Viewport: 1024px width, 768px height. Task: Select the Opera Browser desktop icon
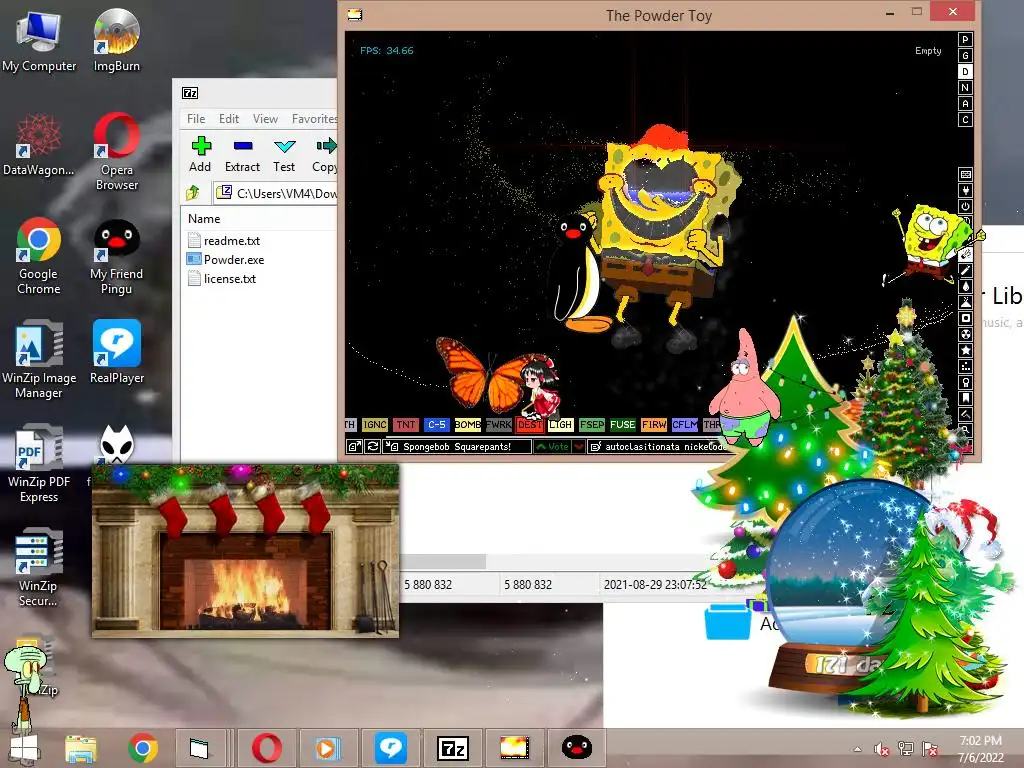[x=116, y=151]
